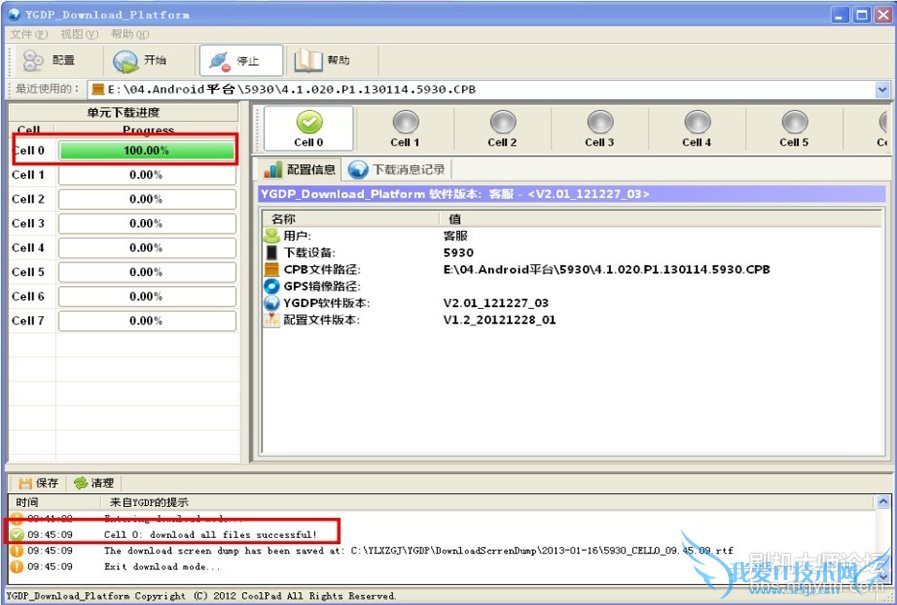Click the CPB文件路径 file icon
Viewport: 897px width, 605px height.
click(x=271, y=269)
